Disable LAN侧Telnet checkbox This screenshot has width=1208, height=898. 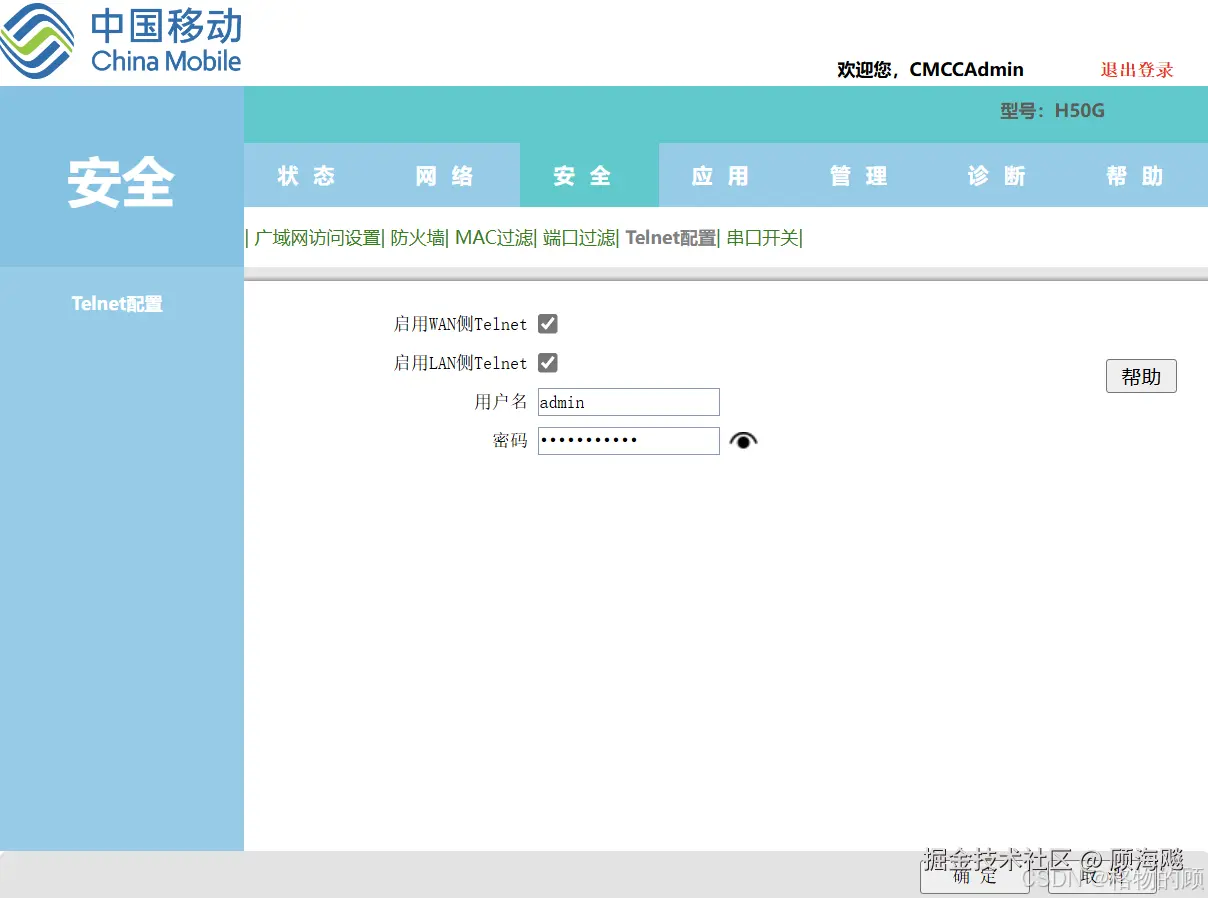coord(547,362)
